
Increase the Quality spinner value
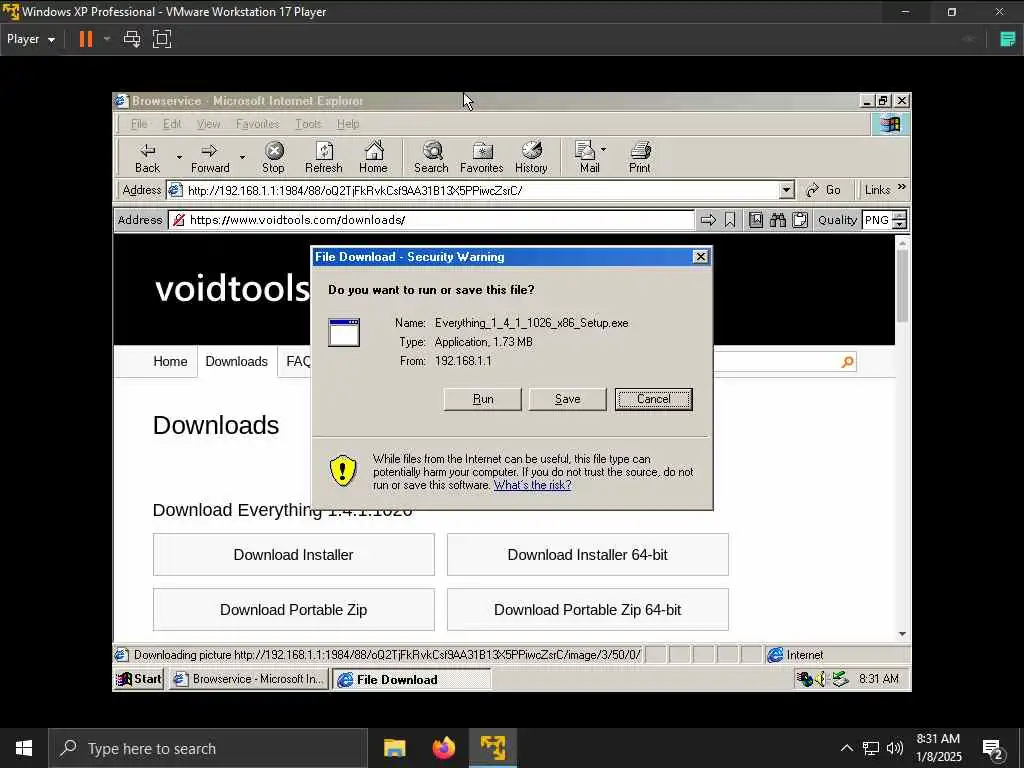(899, 216)
